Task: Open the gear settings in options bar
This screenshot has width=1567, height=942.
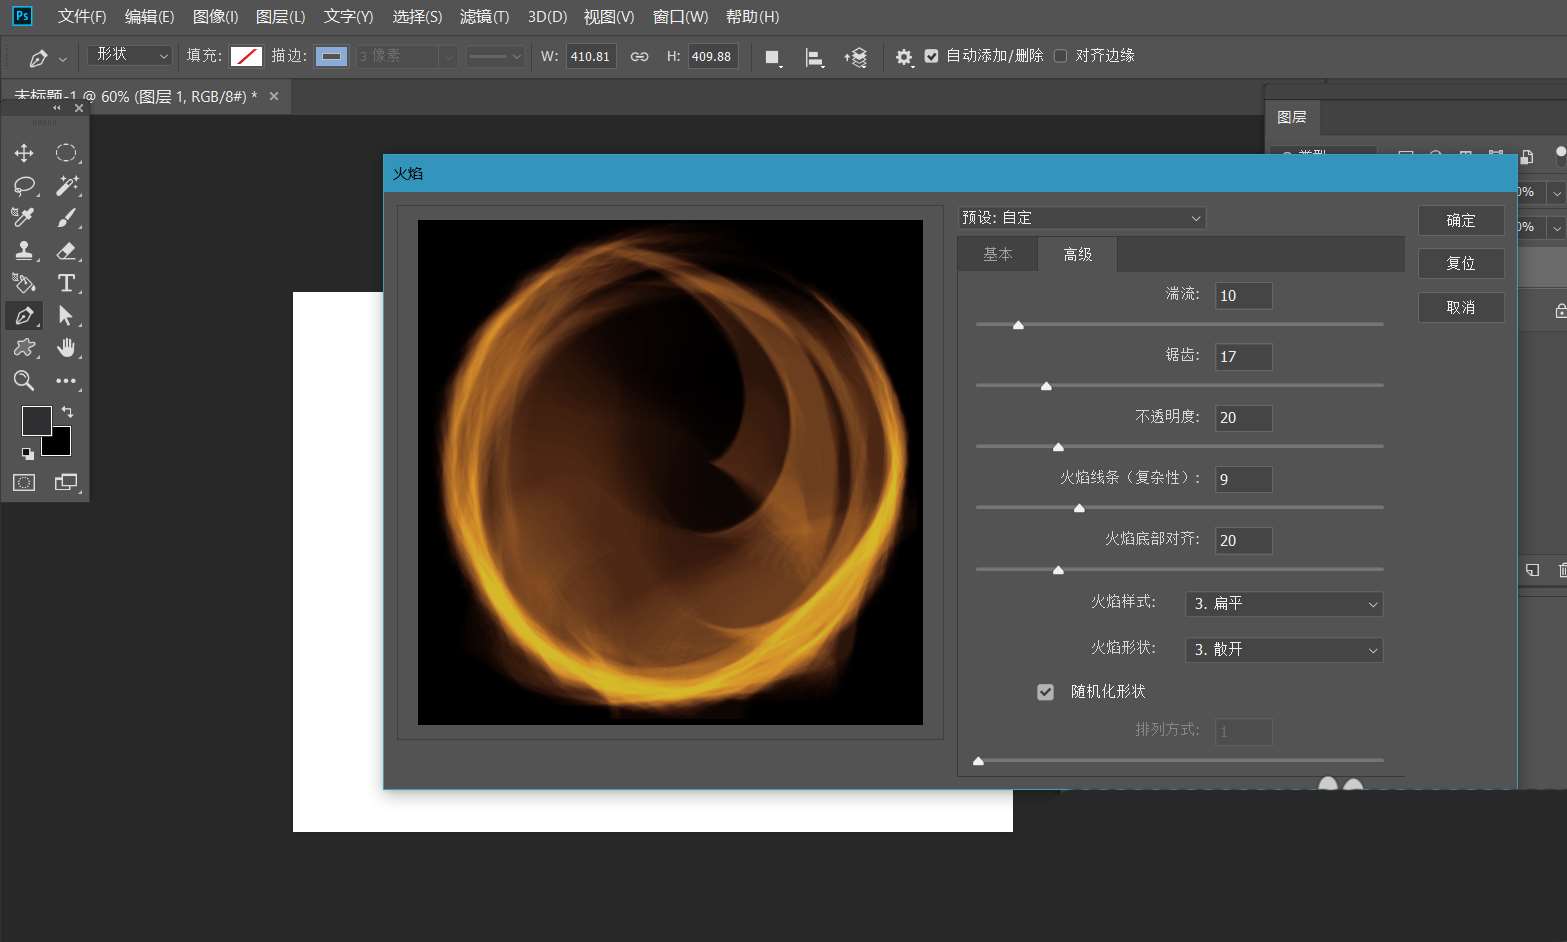Action: click(904, 57)
